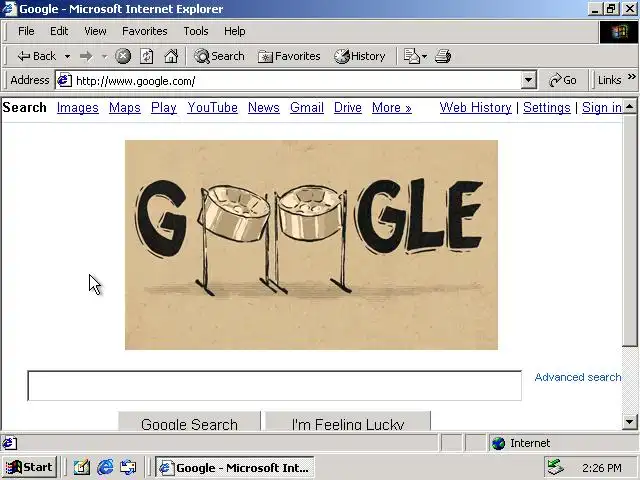This screenshot has width=640, height=480.
Task: Click the I'm Feeling Lucky button
Action: 348,421
